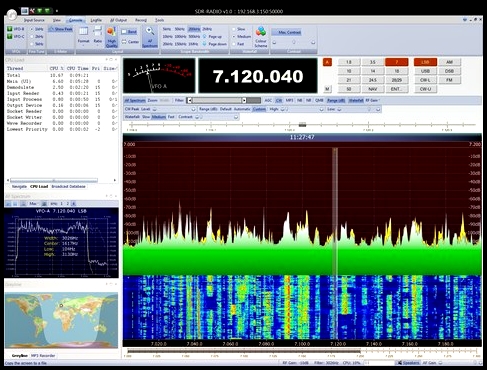The image size is (487, 370).
Task: Click the Colour Scheme icon
Action: coord(261,32)
